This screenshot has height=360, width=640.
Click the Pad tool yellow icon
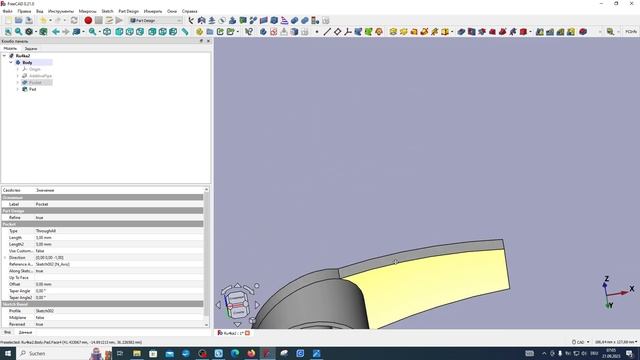(x=393, y=31)
